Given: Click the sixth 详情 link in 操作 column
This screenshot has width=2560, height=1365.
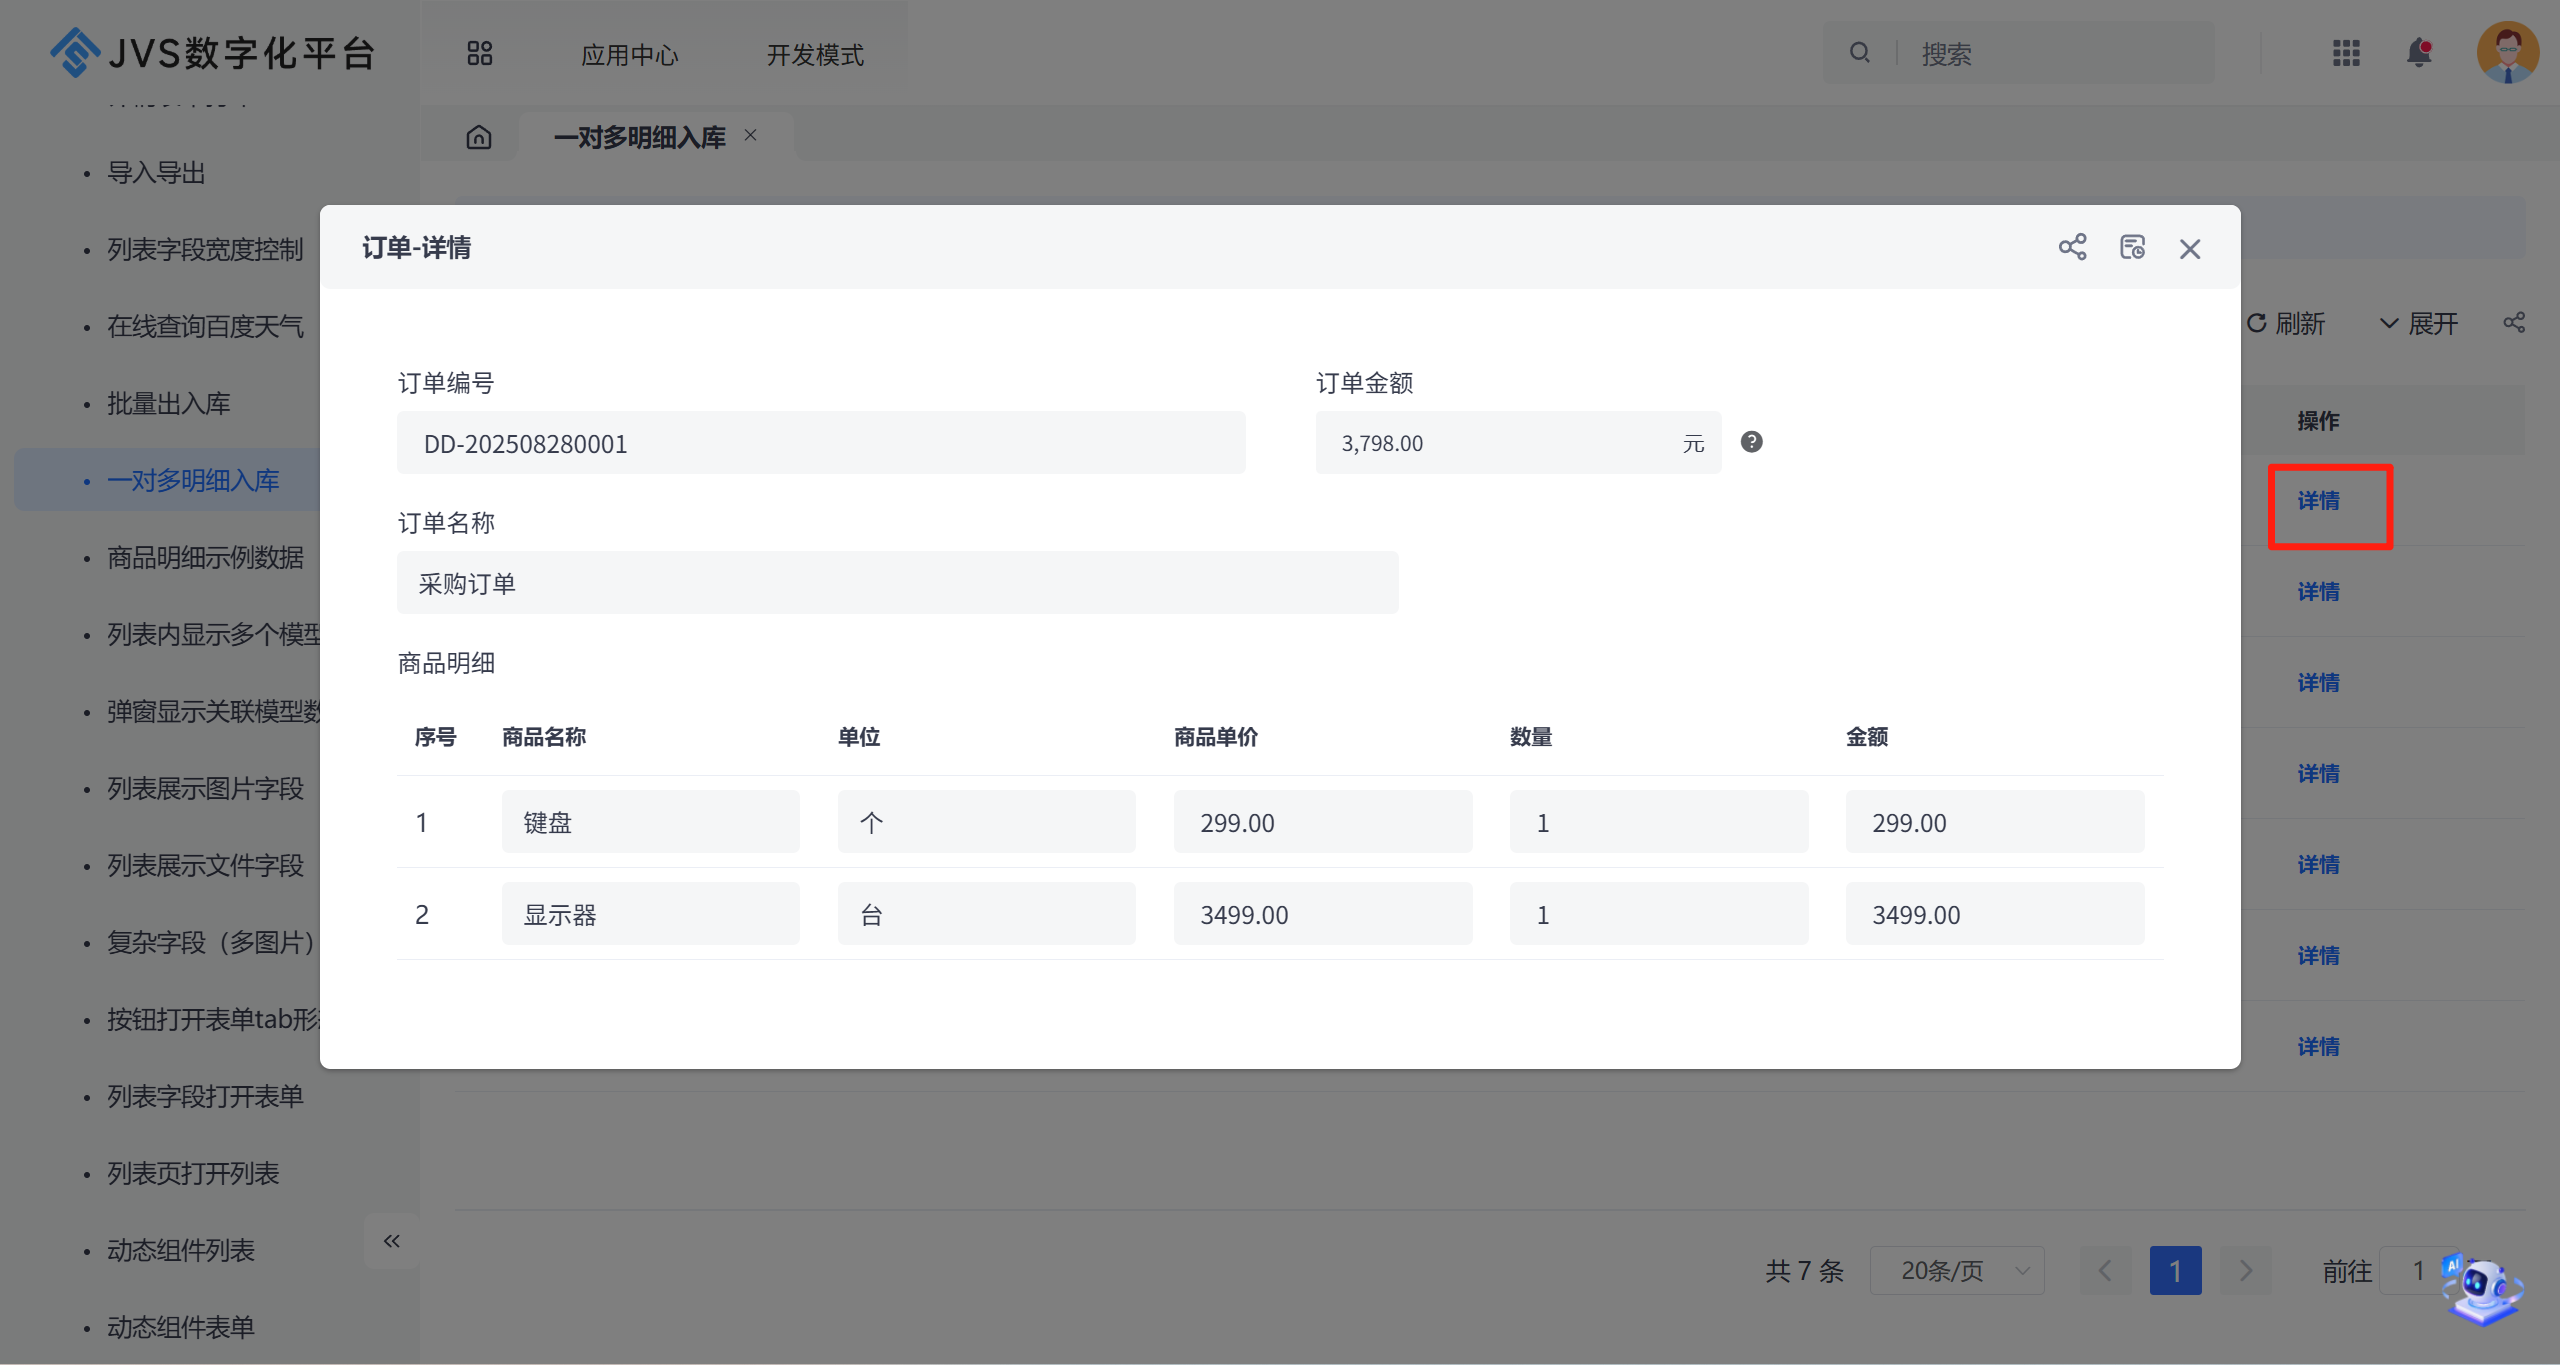Looking at the screenshot, I should [x=2318, y=956].
